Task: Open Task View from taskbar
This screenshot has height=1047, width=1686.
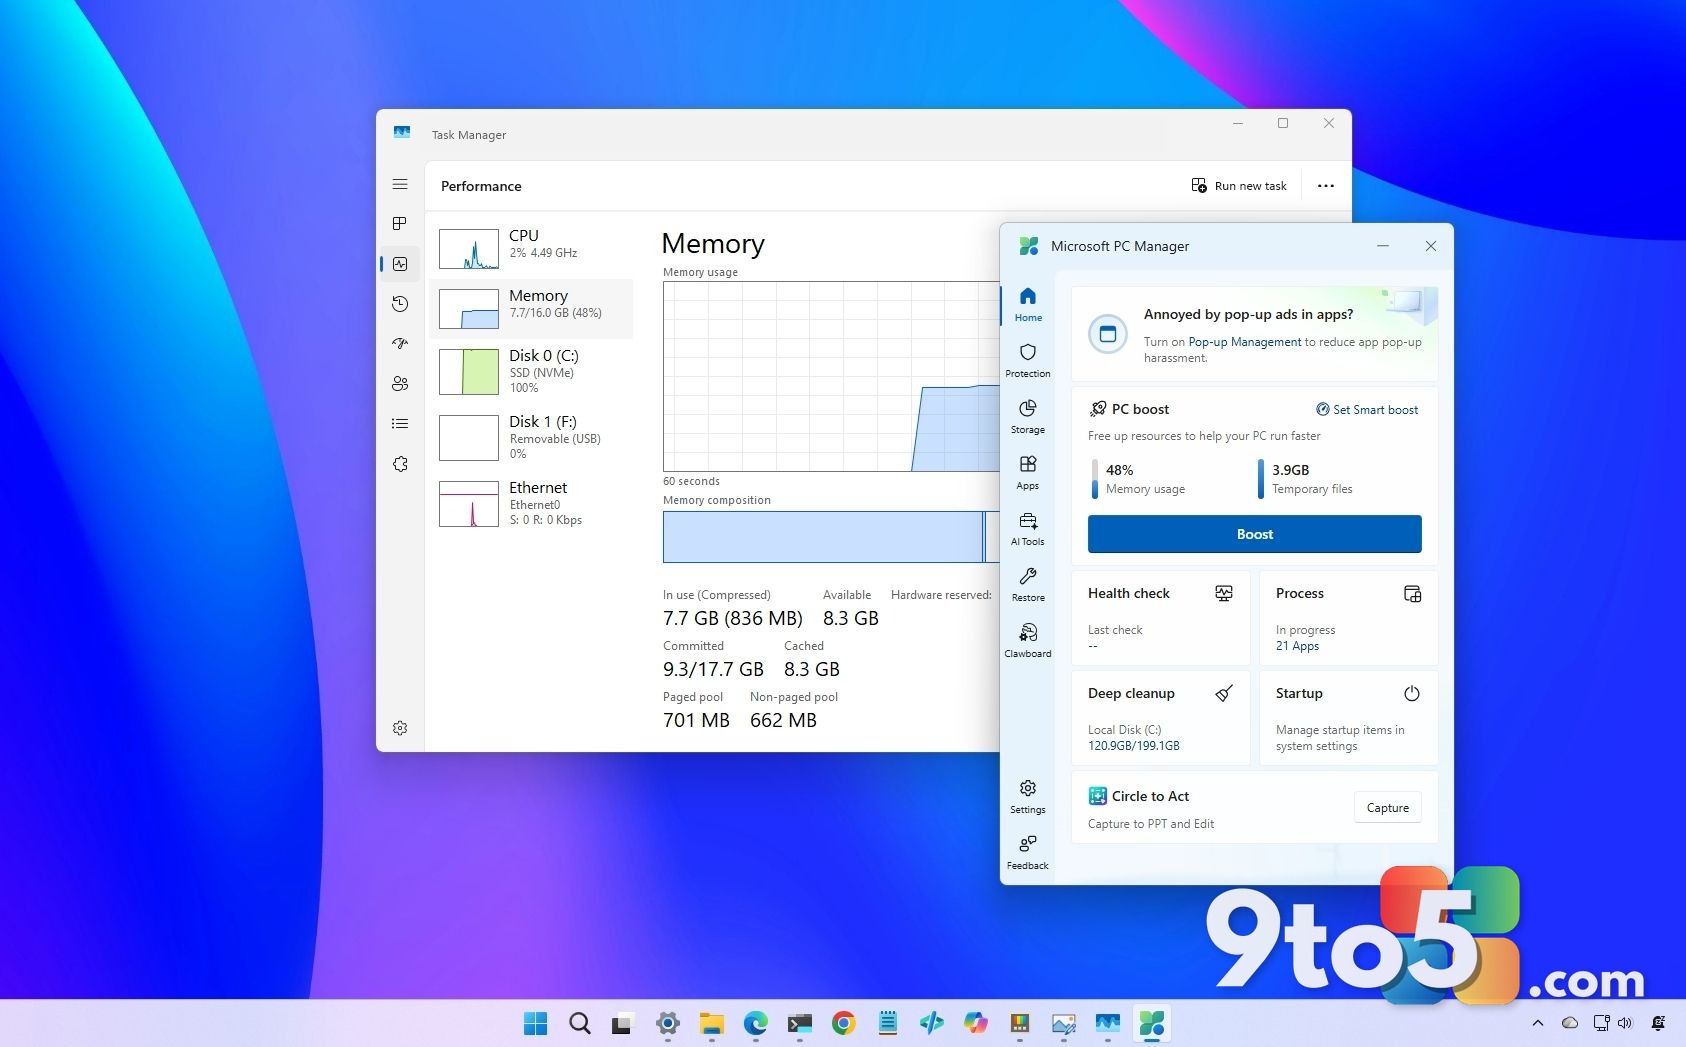Action: click(x=623, y=1023)
